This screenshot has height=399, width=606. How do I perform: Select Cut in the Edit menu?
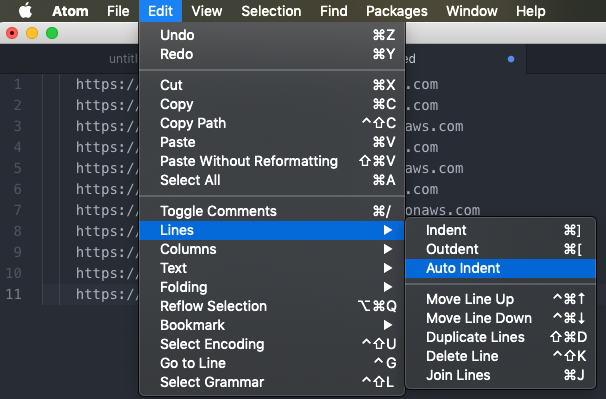coord(272,85)
